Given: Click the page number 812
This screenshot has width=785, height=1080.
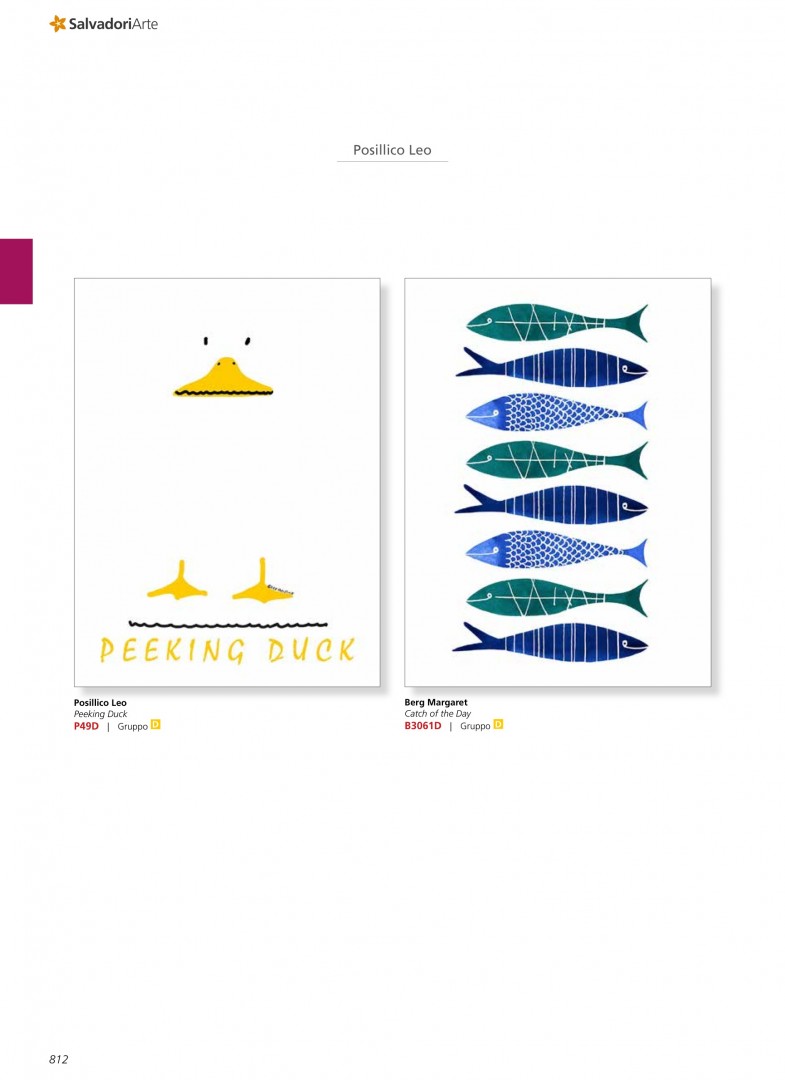Looking at the screenshot, I should (59, 1059).
